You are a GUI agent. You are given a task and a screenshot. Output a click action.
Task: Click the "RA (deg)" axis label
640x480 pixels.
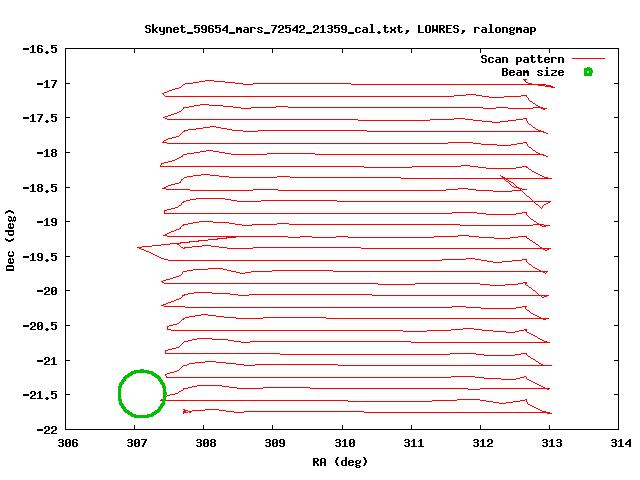[340, 462]
